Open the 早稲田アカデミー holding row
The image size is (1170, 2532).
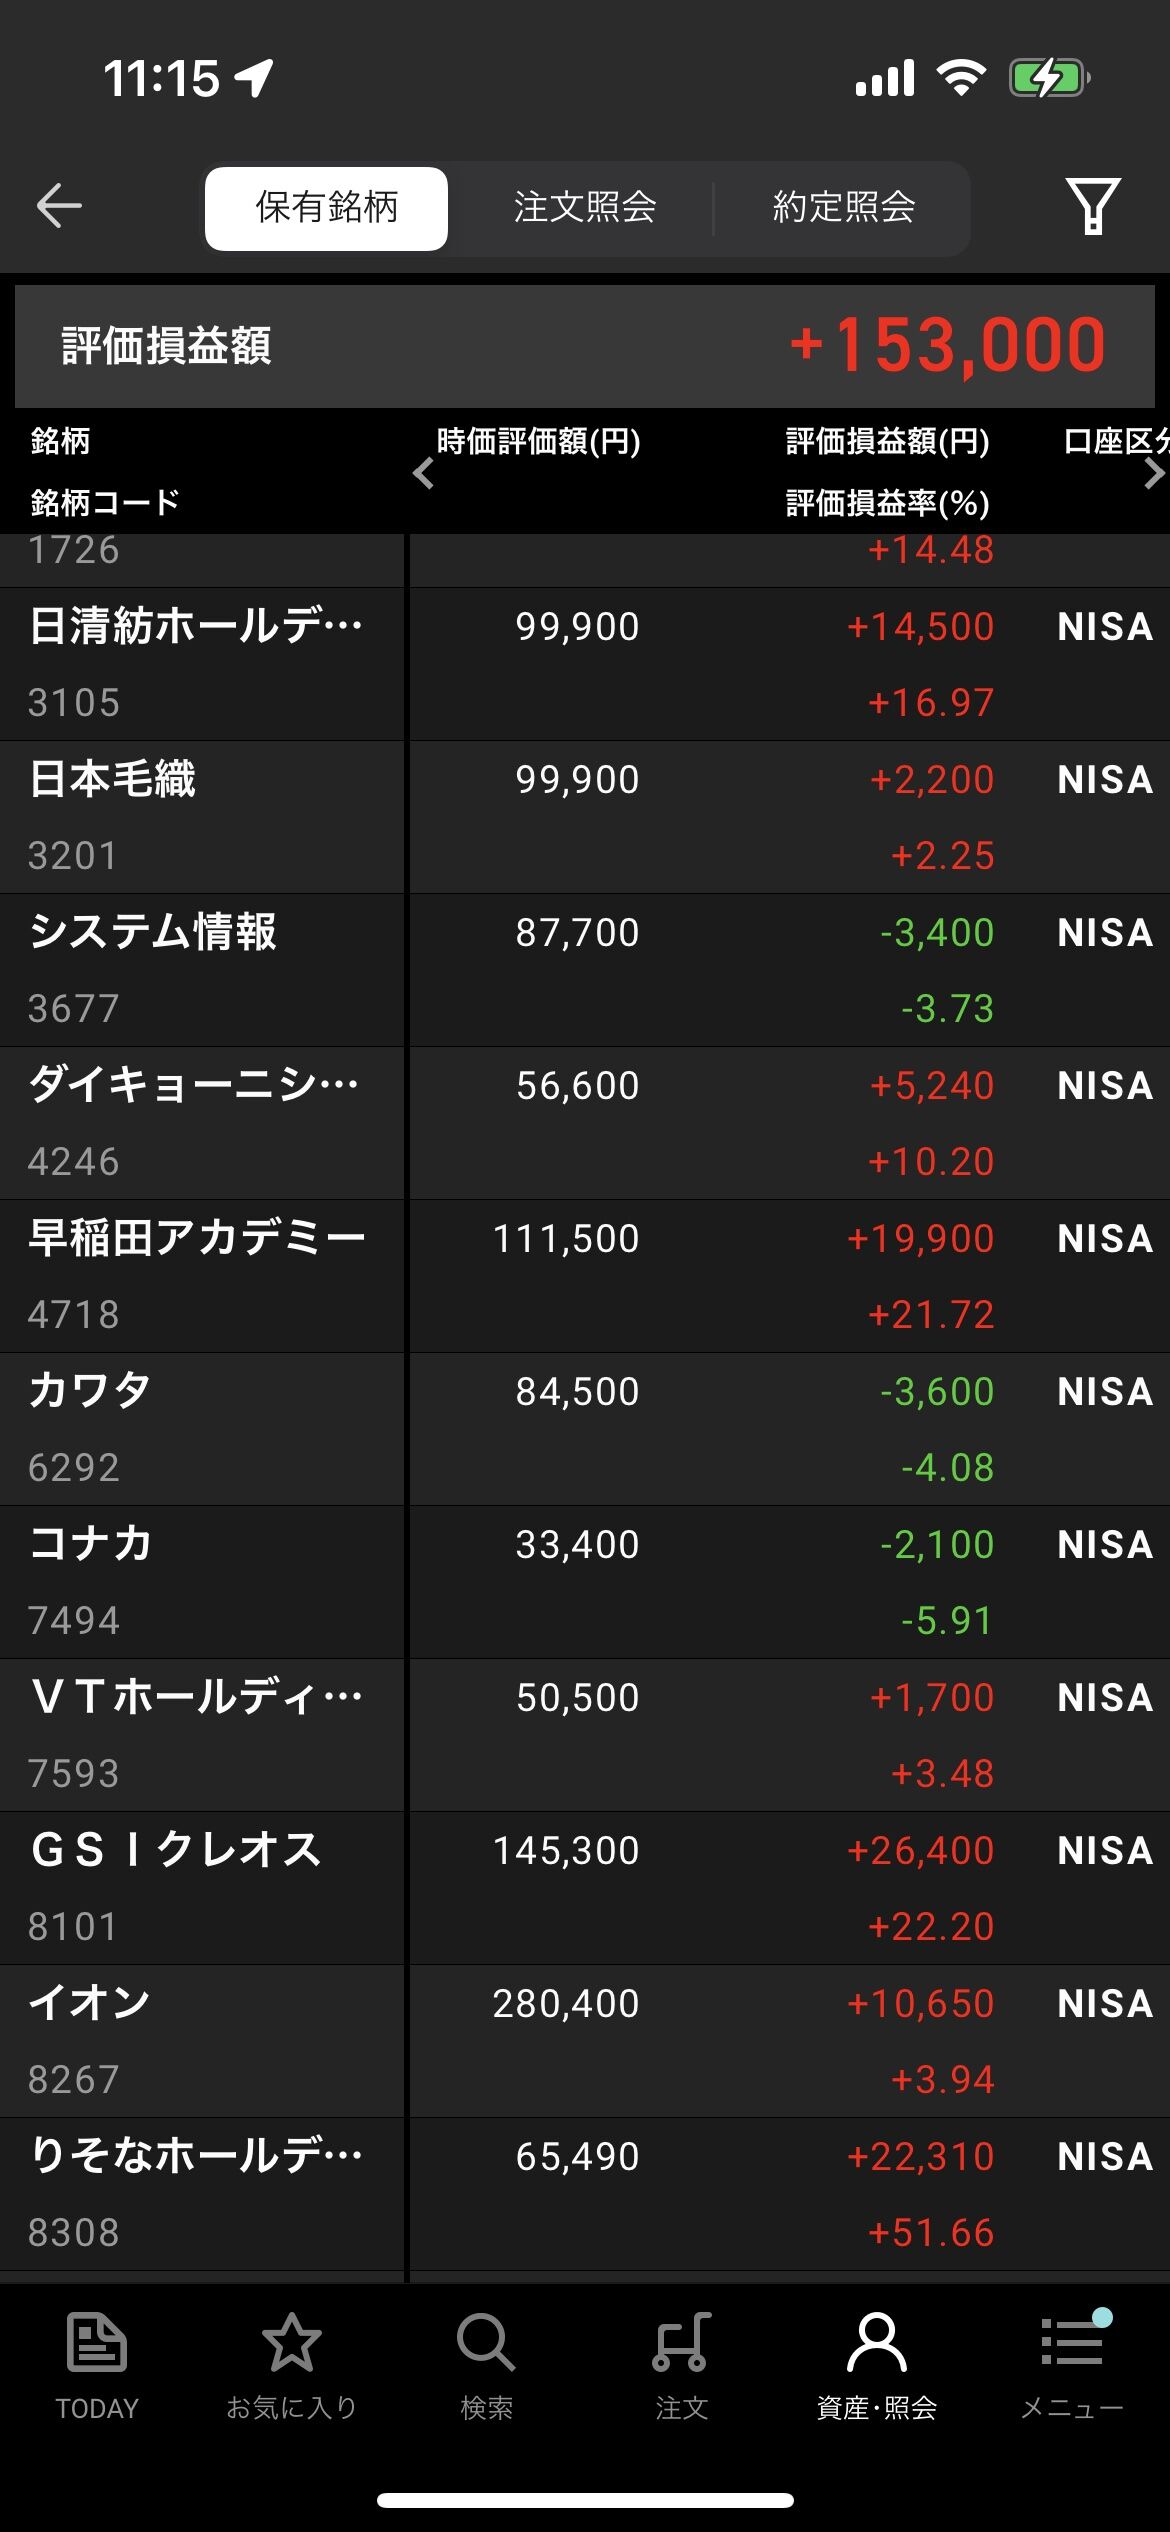tap(585, 1276)
